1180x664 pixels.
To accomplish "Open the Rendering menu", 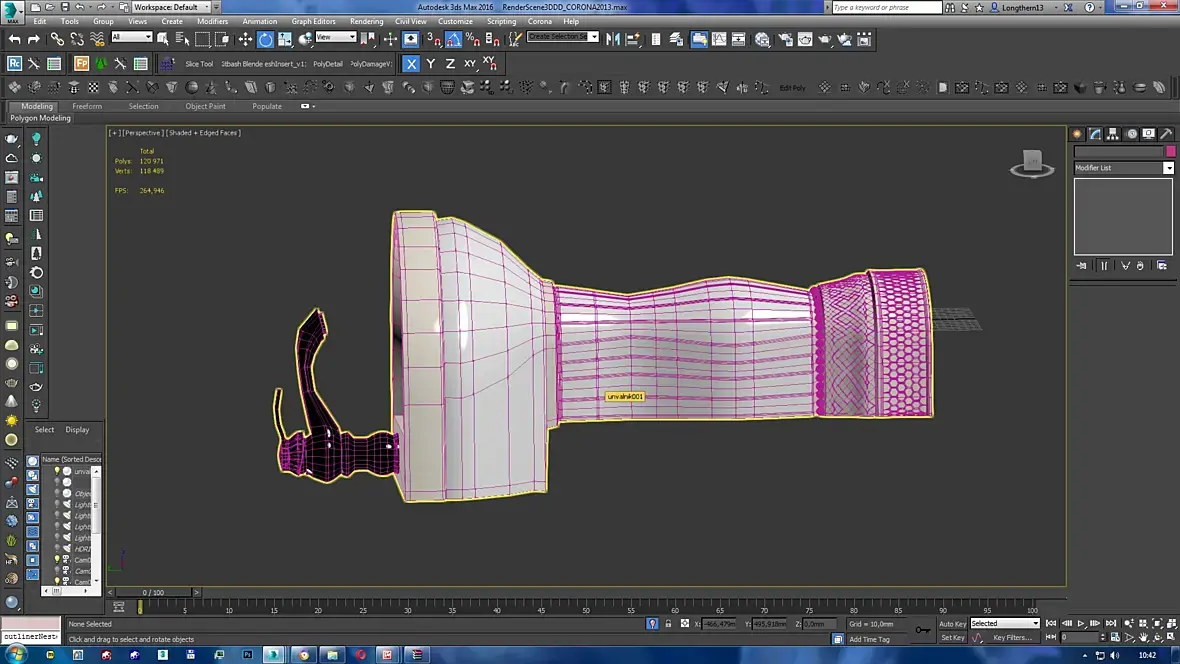I will pos(366,21).
